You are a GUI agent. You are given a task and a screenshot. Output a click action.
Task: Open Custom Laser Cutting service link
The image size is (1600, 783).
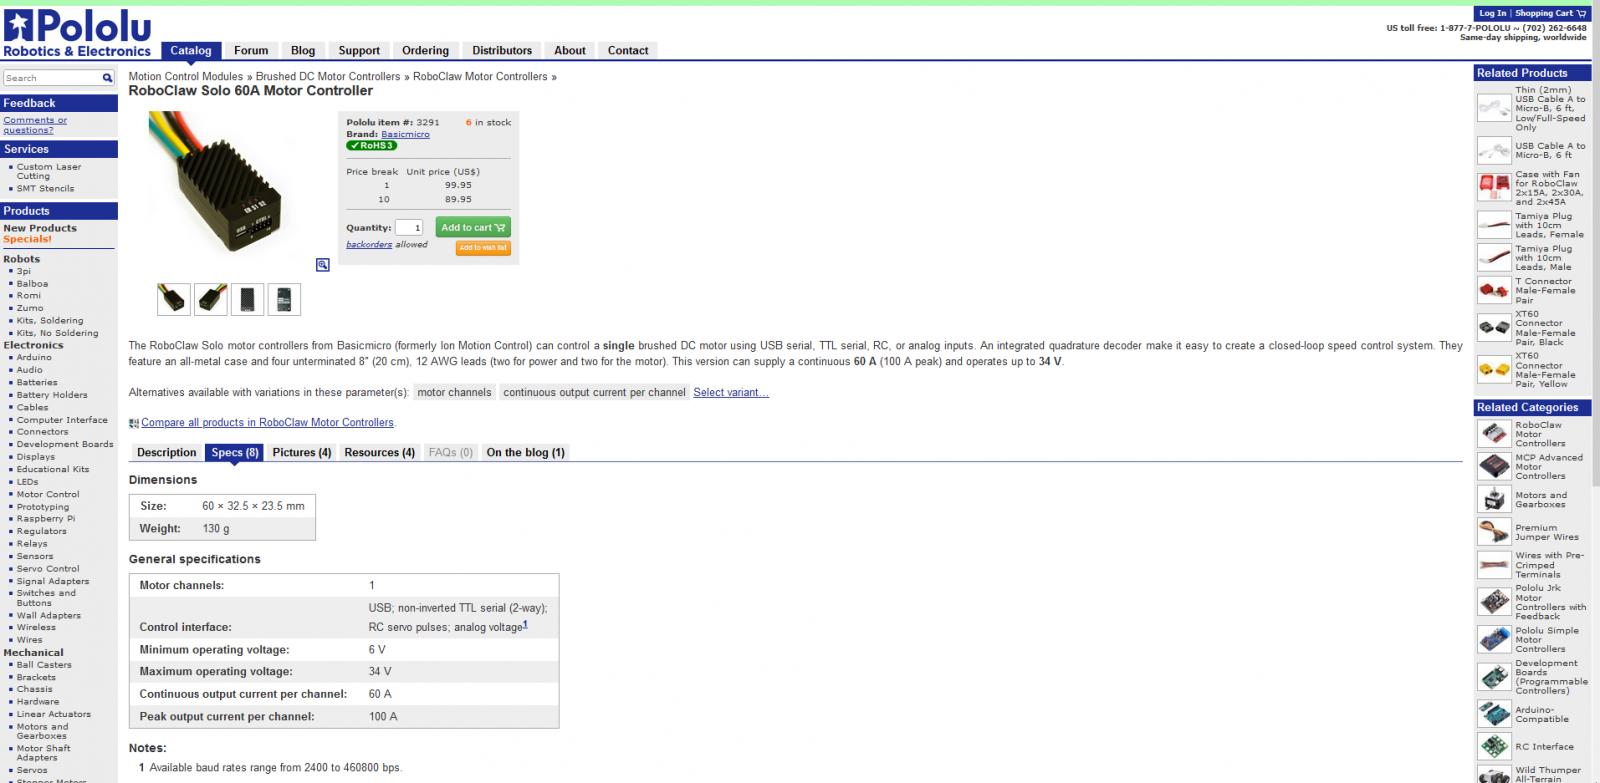pyautogui.click(x=48, y=171)
